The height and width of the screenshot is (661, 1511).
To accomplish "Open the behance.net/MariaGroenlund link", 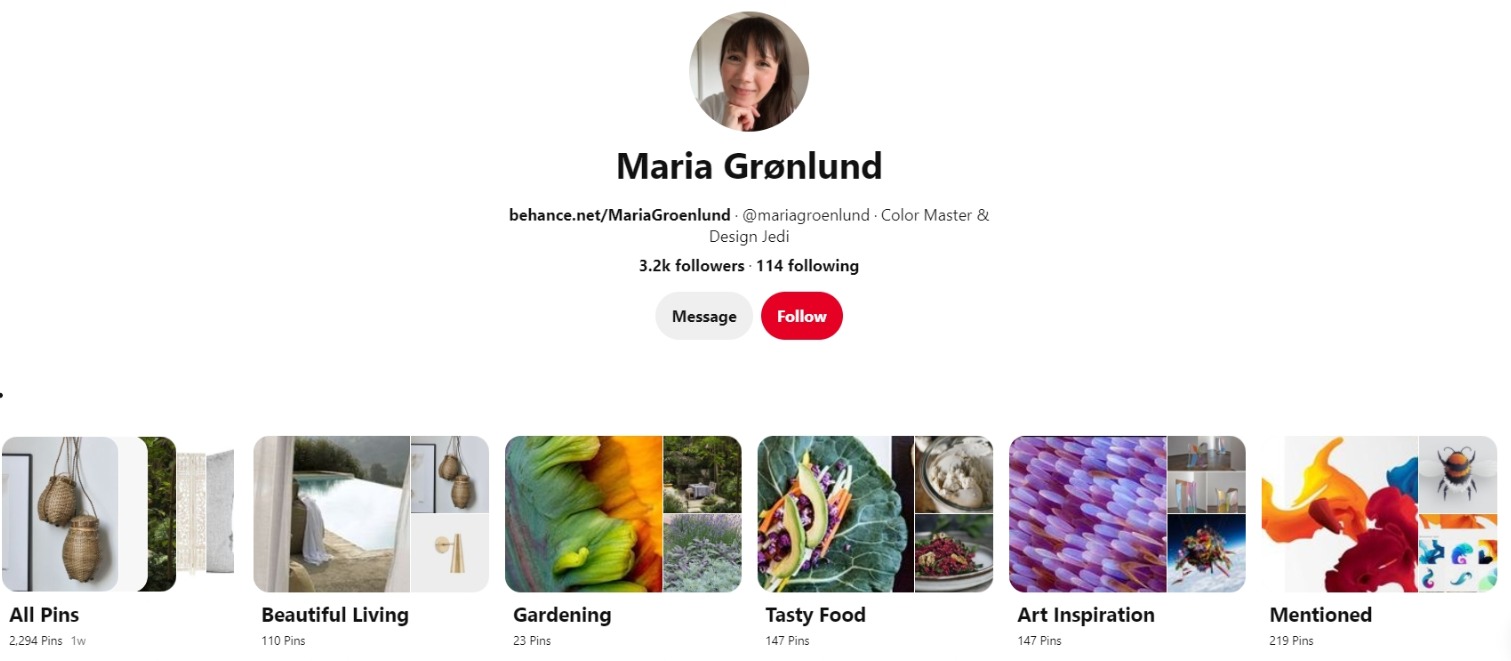I will click(x=618, y=215).
